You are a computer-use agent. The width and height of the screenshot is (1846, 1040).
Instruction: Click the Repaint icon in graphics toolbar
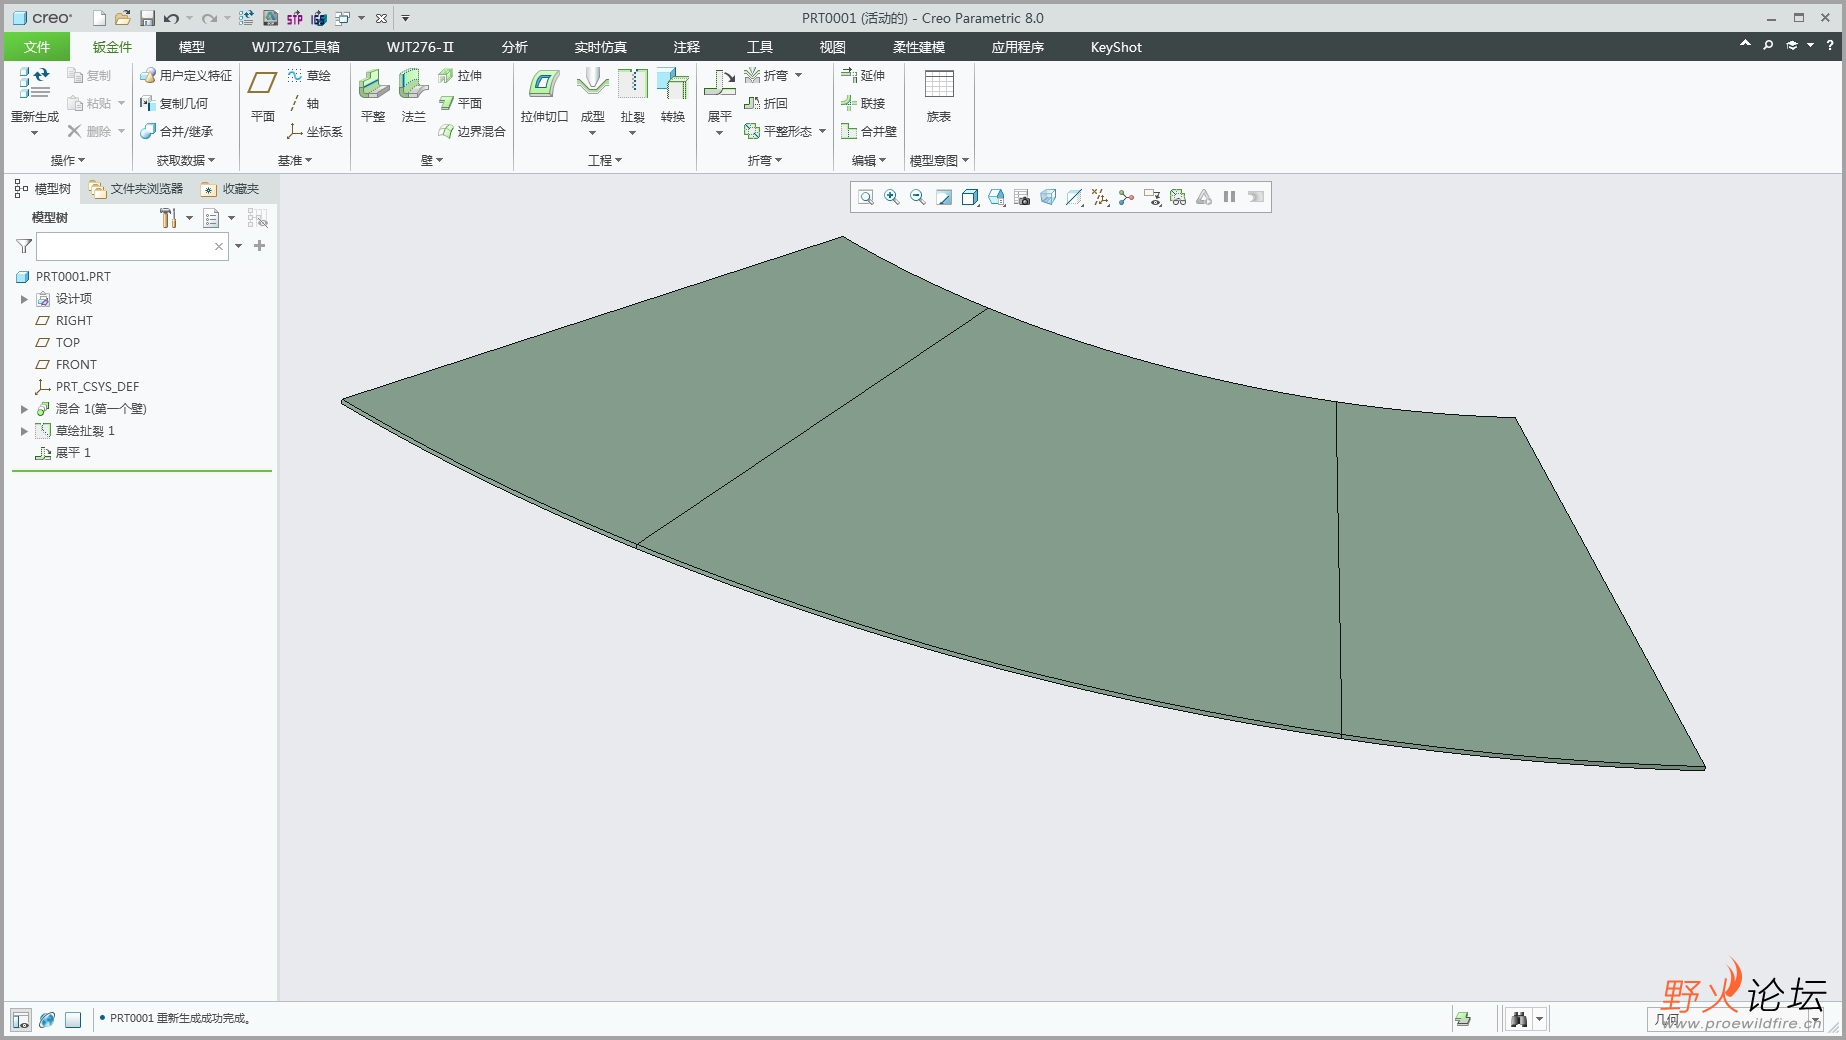[944, 197]
